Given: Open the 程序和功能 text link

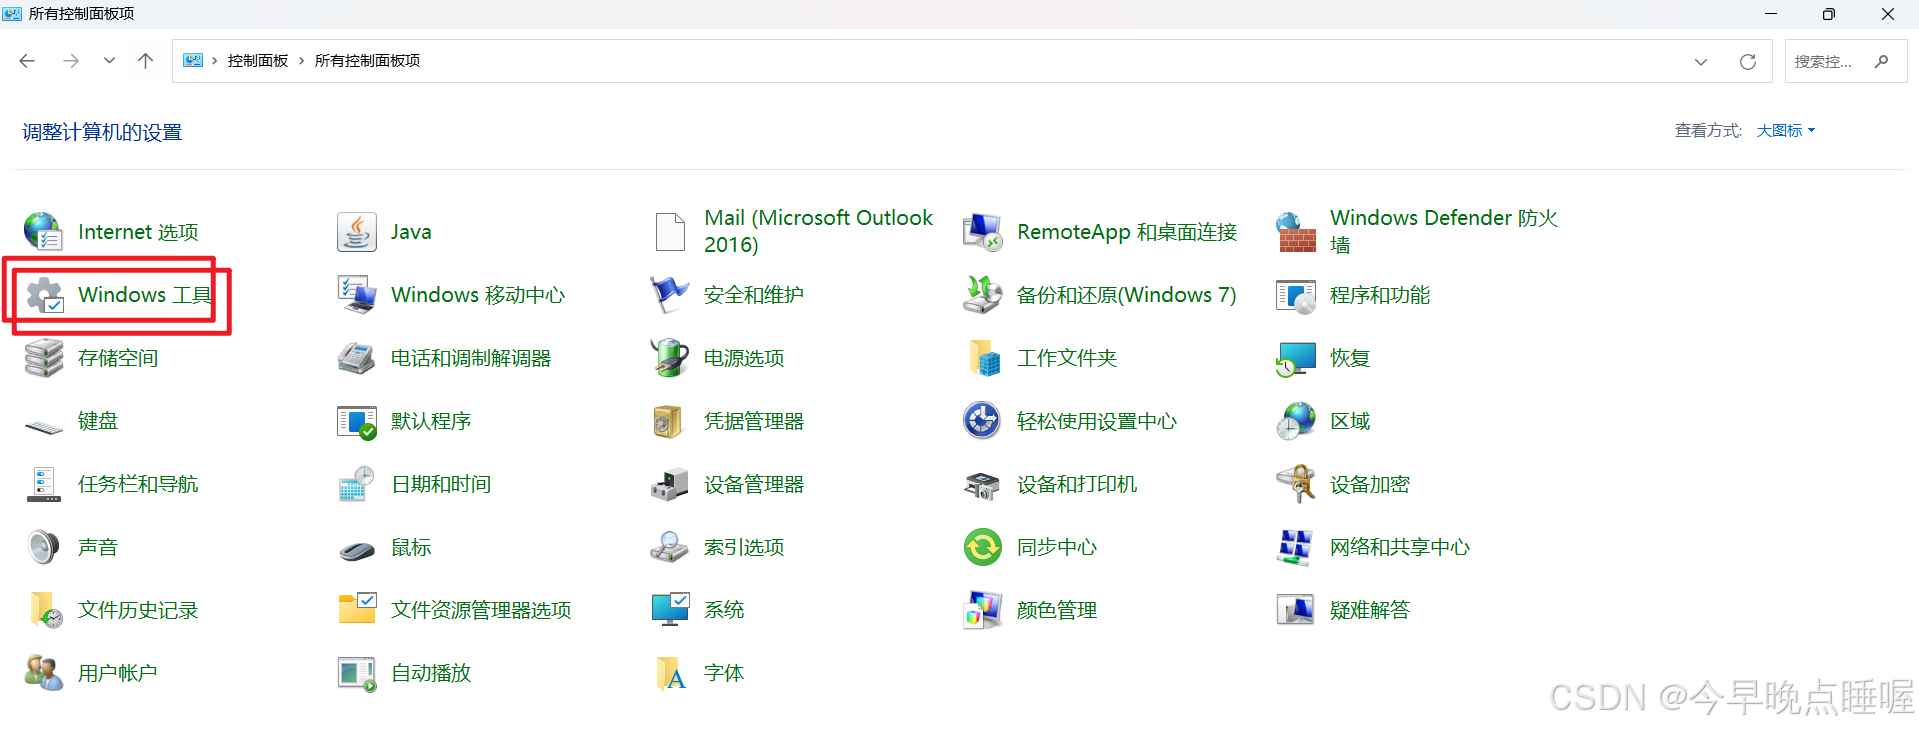Looking at the screenshot, I should coord(1380,294).
